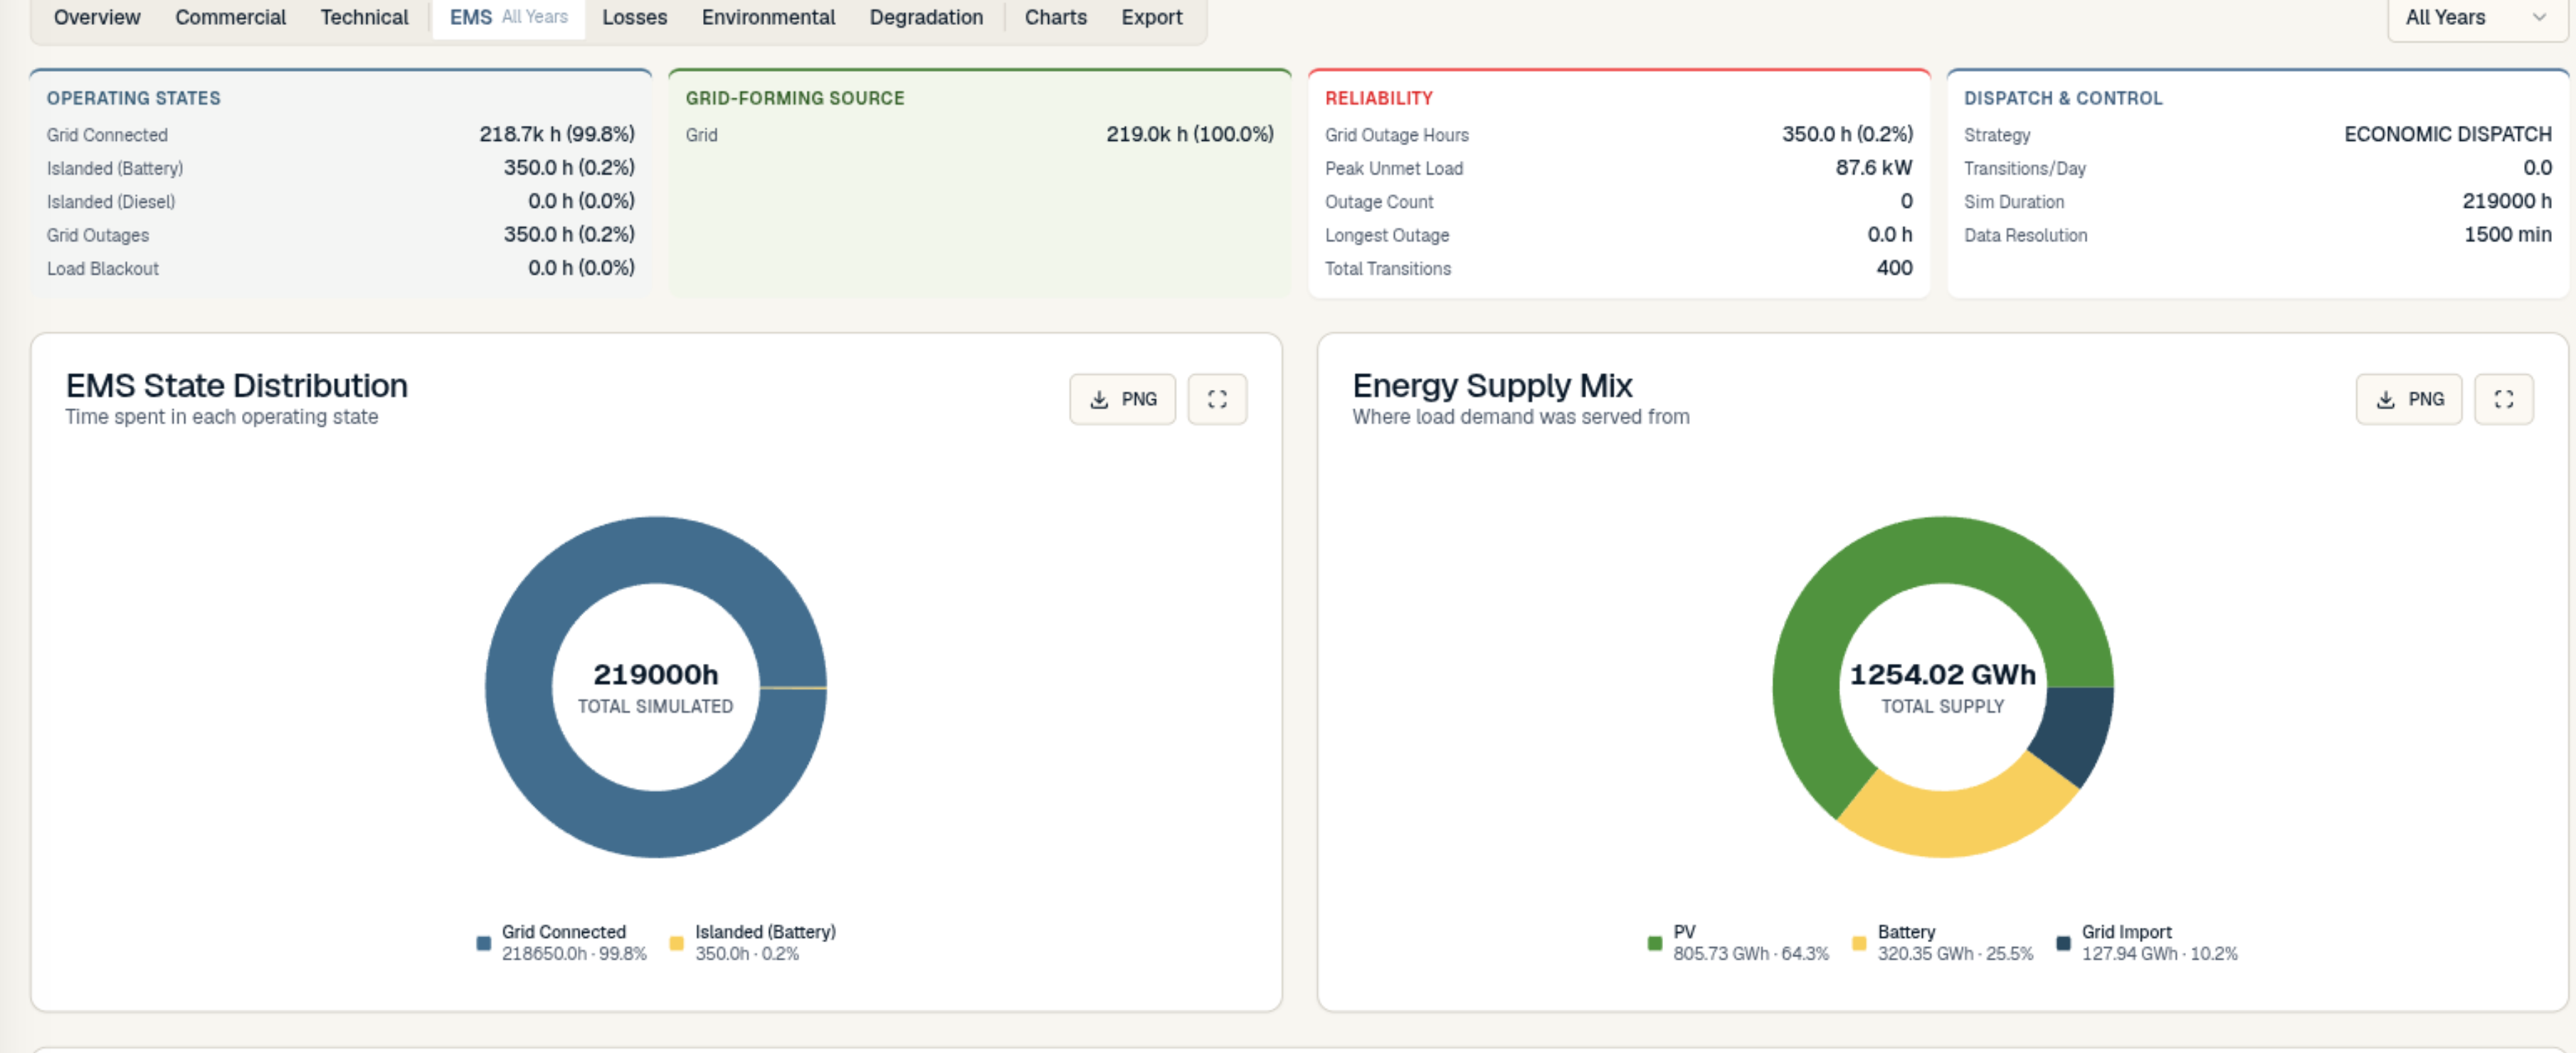Viewport: 2576px width, 1053px height.
Task: Open the Export tab
Action: pos(1151,17)
